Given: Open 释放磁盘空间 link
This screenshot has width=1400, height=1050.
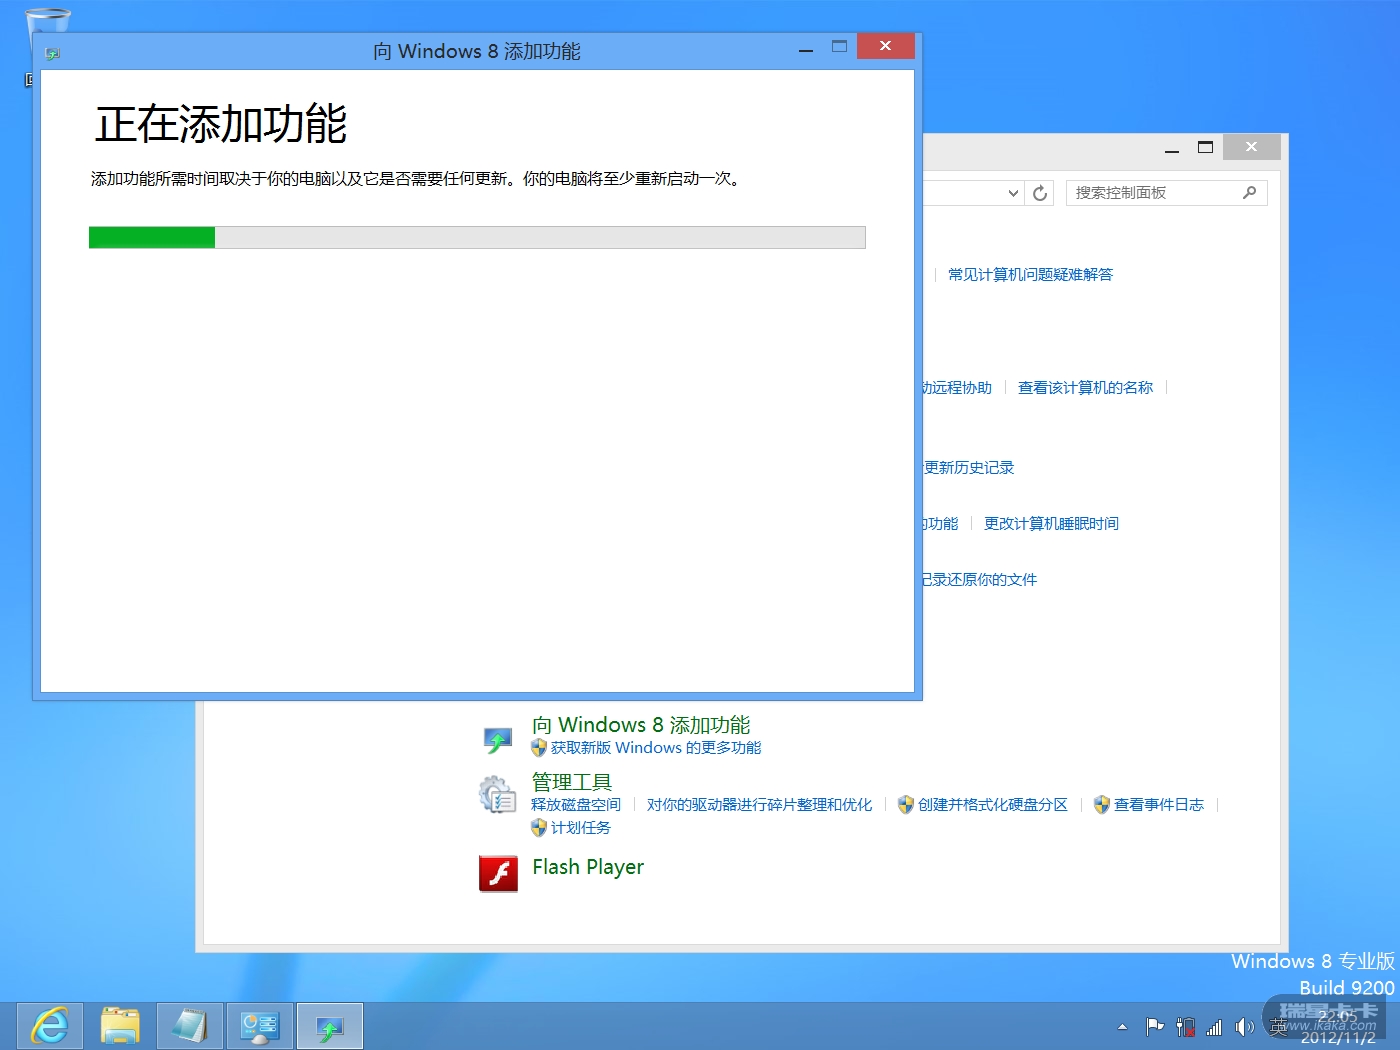Looking at the screenshot, I should (x=576, y=805).
